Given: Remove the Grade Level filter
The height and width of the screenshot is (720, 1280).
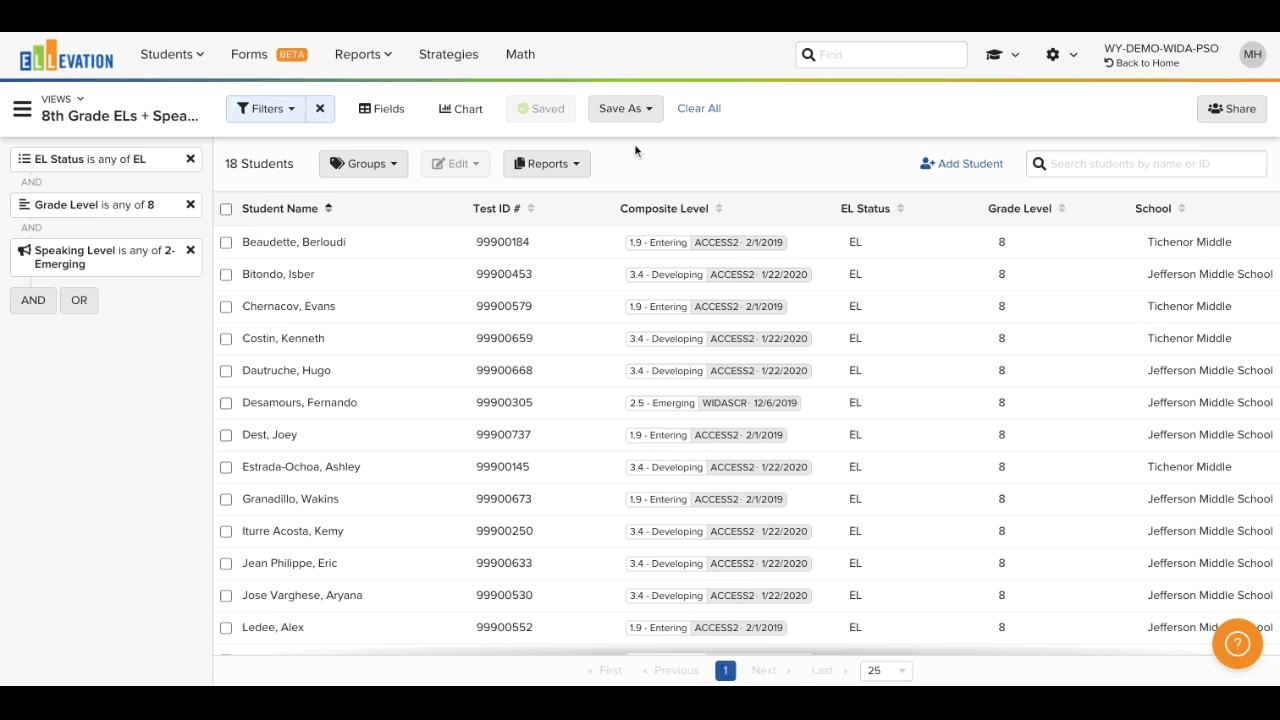Looking at the screenshot, I should tap(190, 204).
